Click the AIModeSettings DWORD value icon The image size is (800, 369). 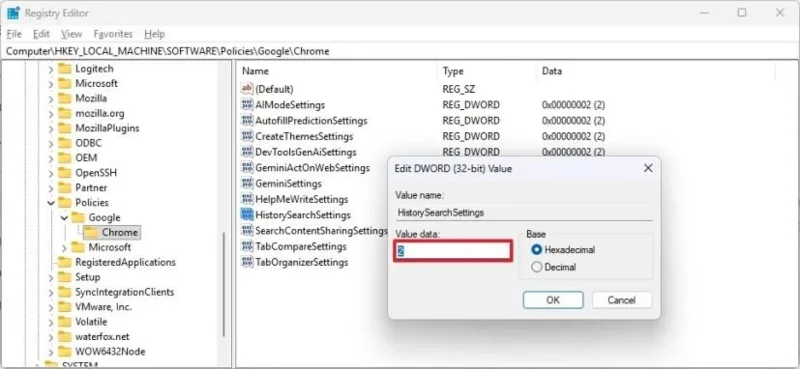(247, 105)
